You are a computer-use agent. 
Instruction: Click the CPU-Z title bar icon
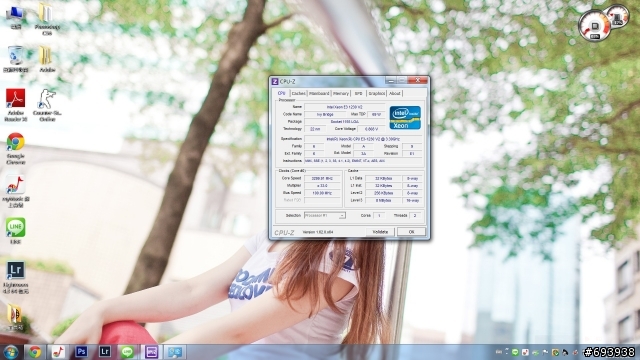click(275, 82)
